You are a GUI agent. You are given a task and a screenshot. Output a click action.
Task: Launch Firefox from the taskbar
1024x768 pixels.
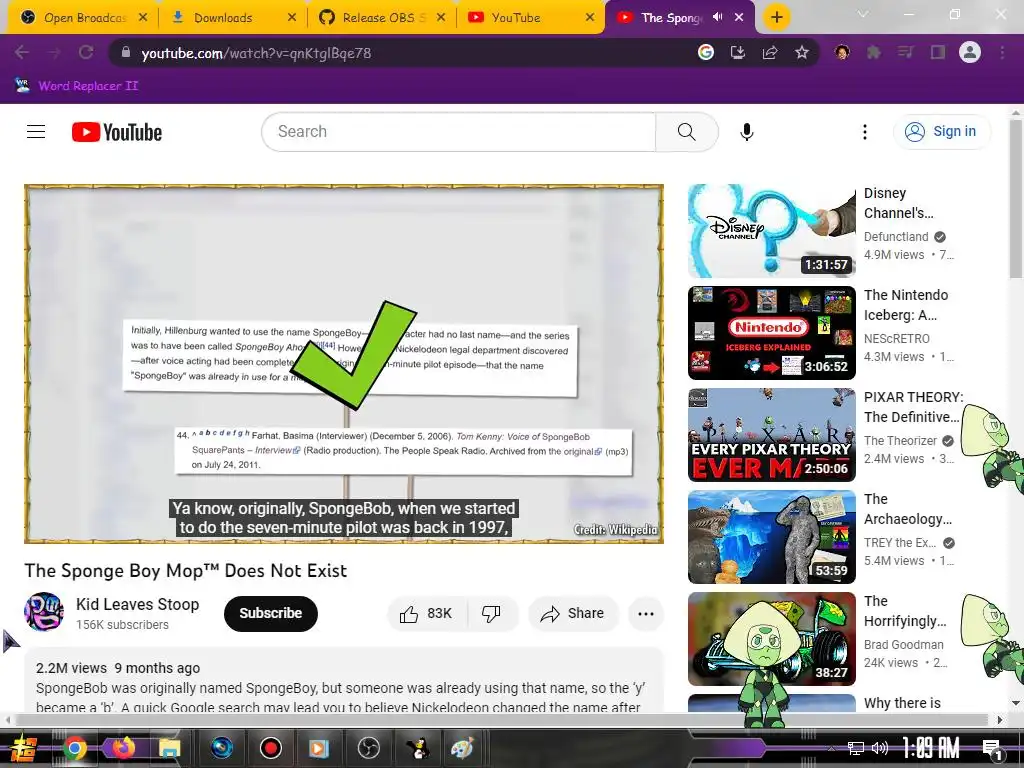click(x=123, y=747)
